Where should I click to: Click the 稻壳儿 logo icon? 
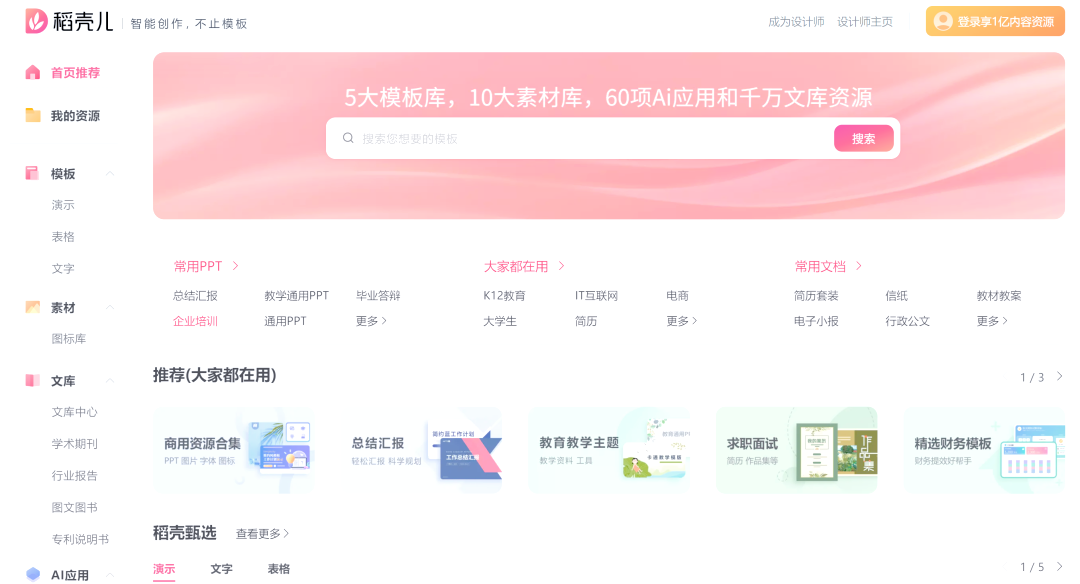[x=37, y=21]
